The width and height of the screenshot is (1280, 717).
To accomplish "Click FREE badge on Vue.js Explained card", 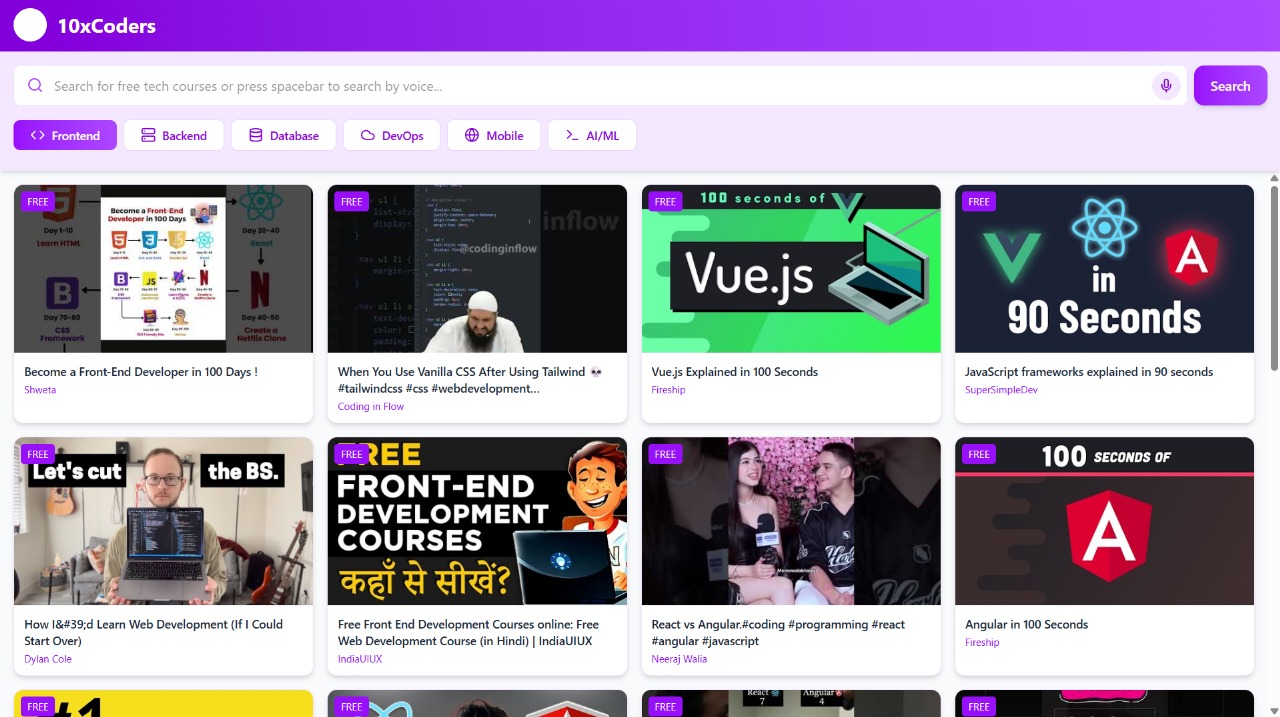I will pyautogui.click(x=665, y=202).
